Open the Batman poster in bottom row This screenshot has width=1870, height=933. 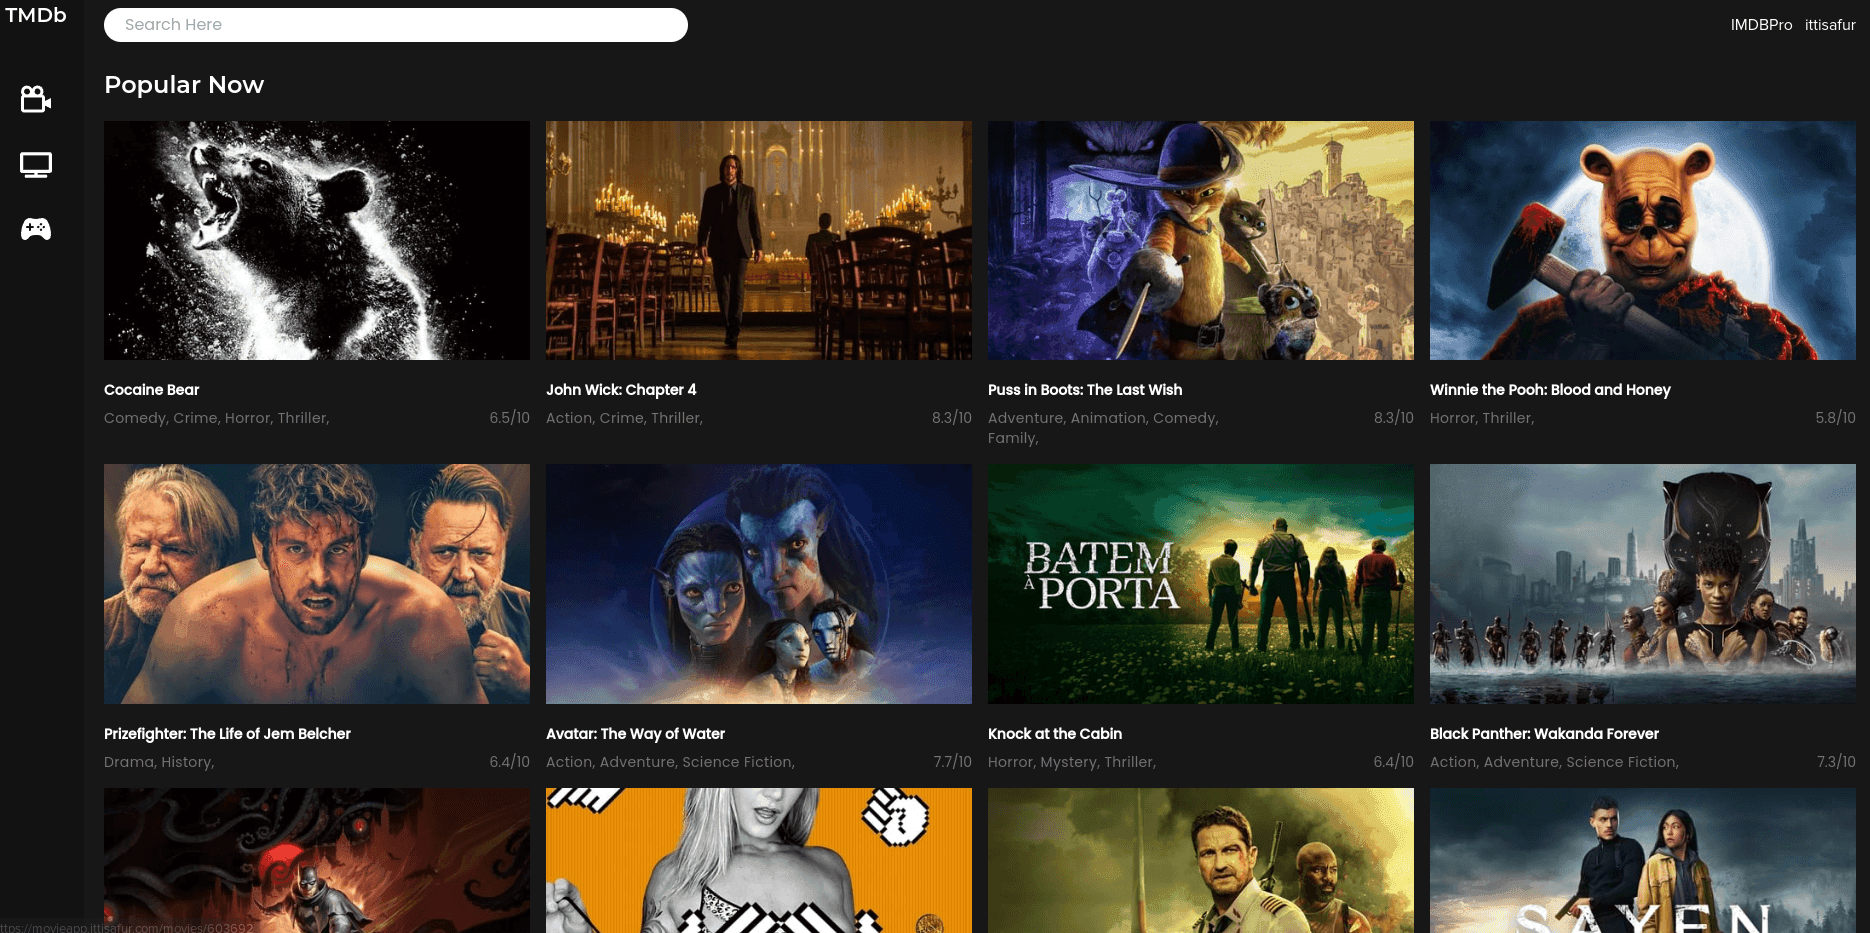(x=316, y=860)
